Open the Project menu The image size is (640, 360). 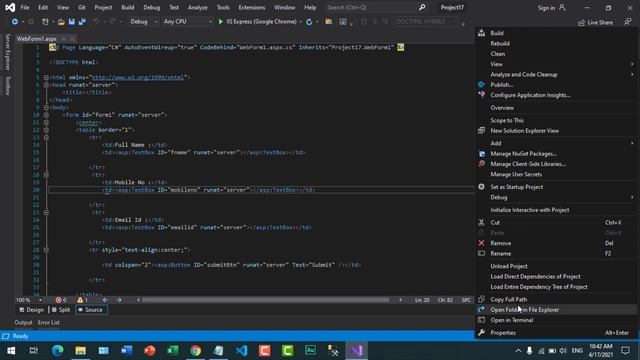(x=103, y=7)
